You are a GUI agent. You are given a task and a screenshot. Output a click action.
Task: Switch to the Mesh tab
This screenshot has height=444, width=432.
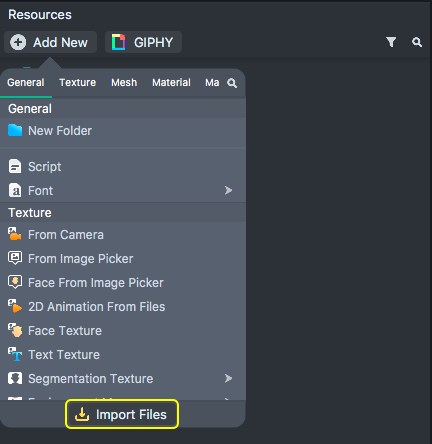(x=124, y=82)
